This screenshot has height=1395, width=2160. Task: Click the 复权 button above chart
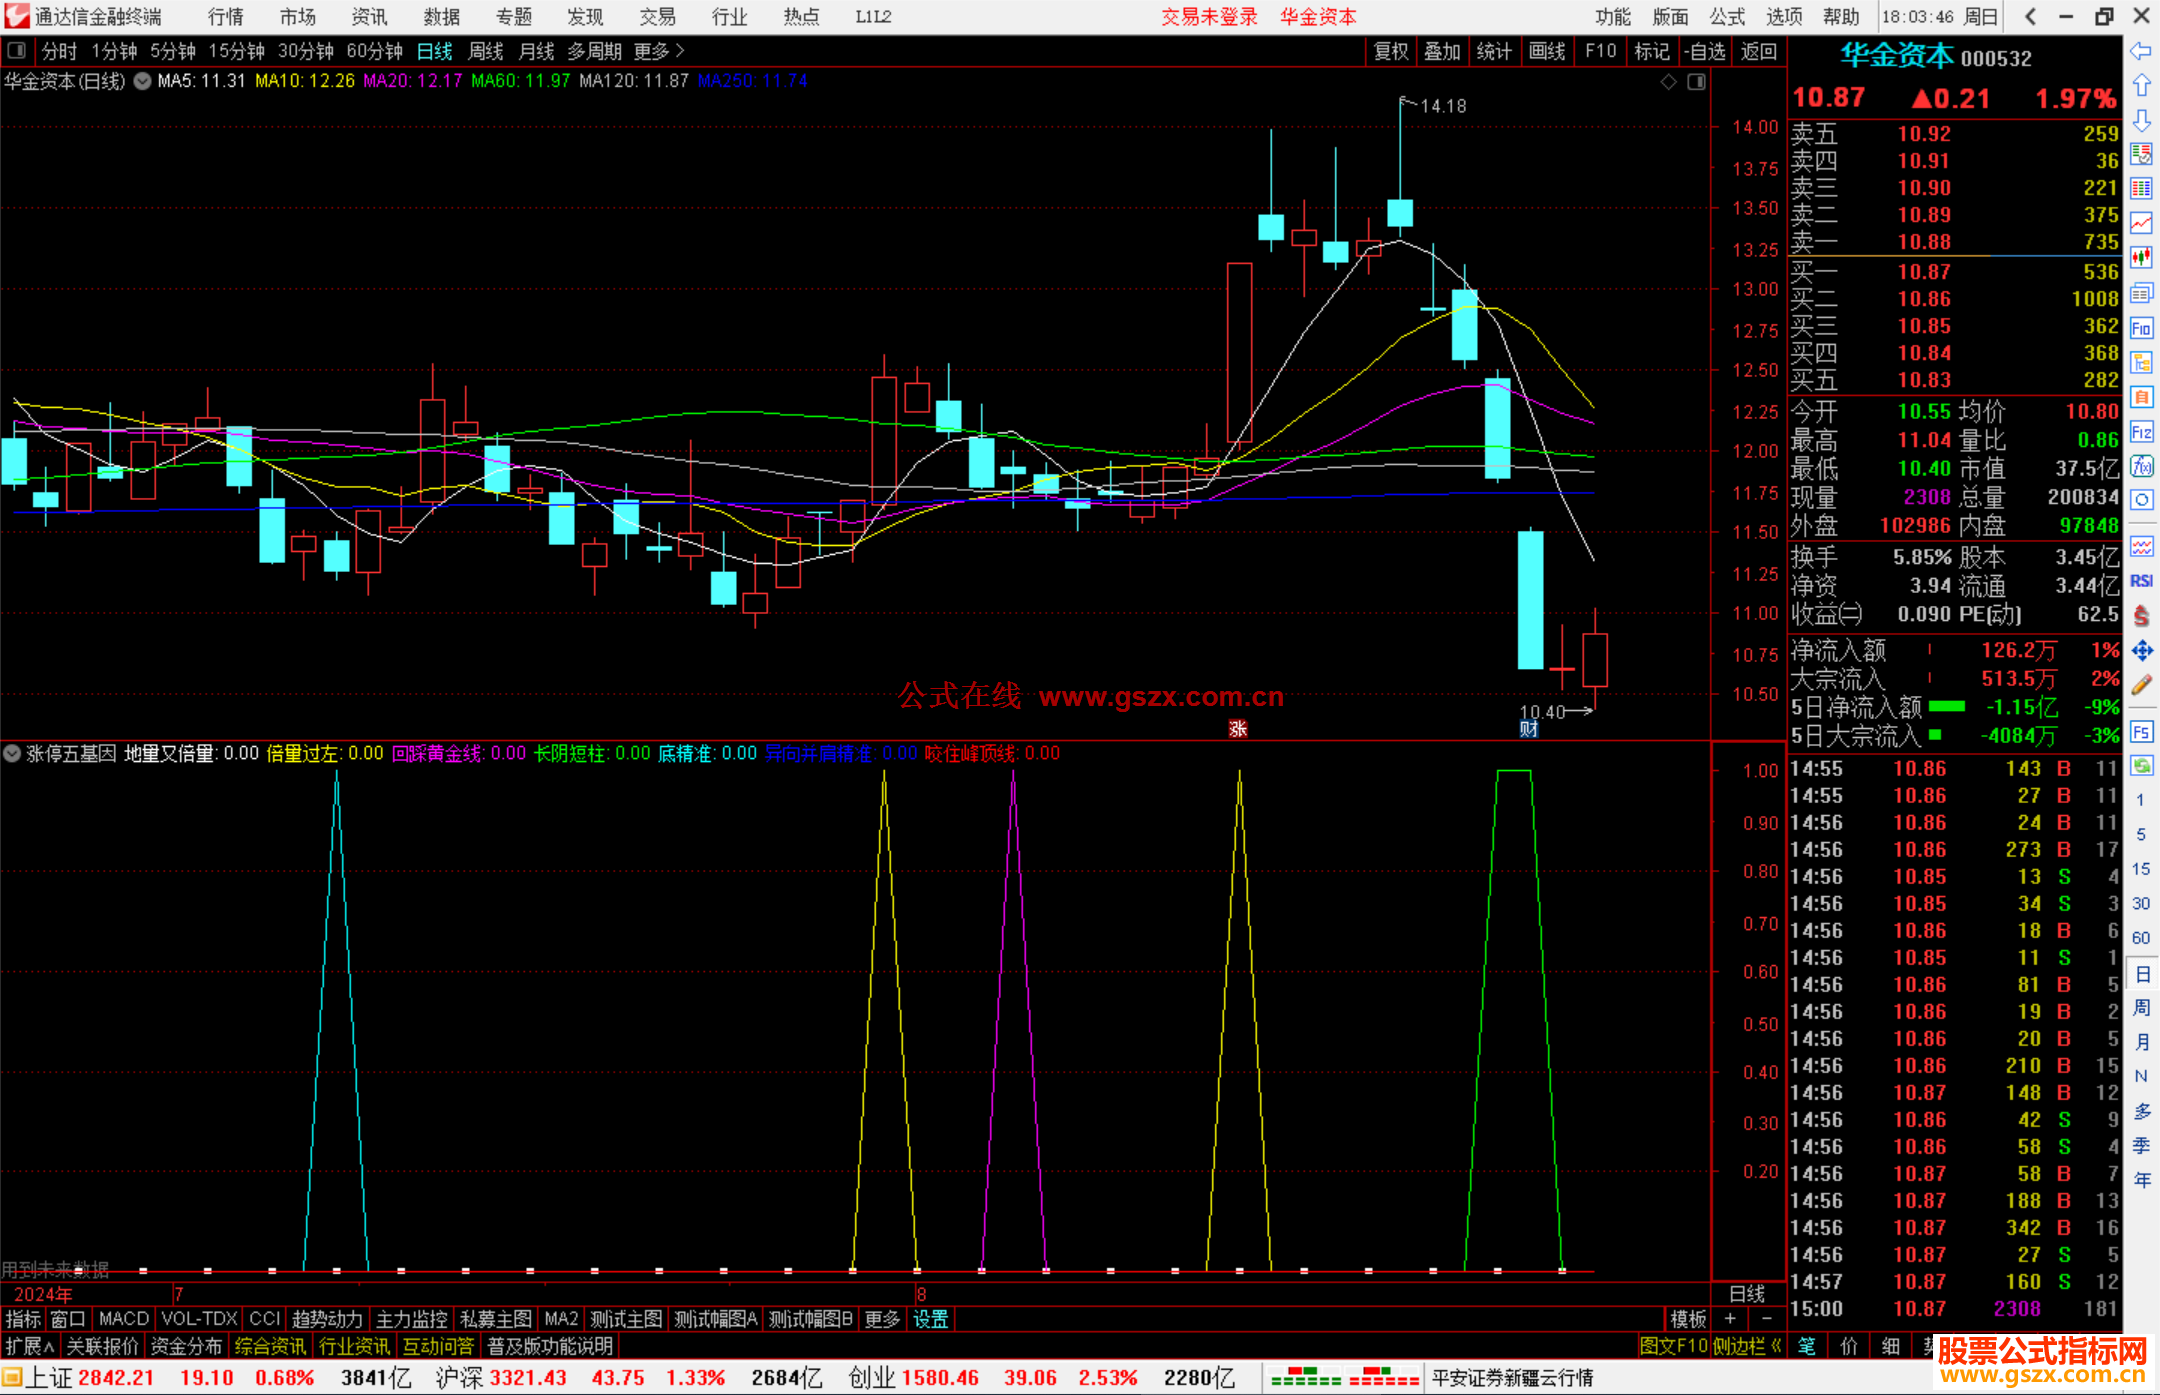pos(1391,51)
